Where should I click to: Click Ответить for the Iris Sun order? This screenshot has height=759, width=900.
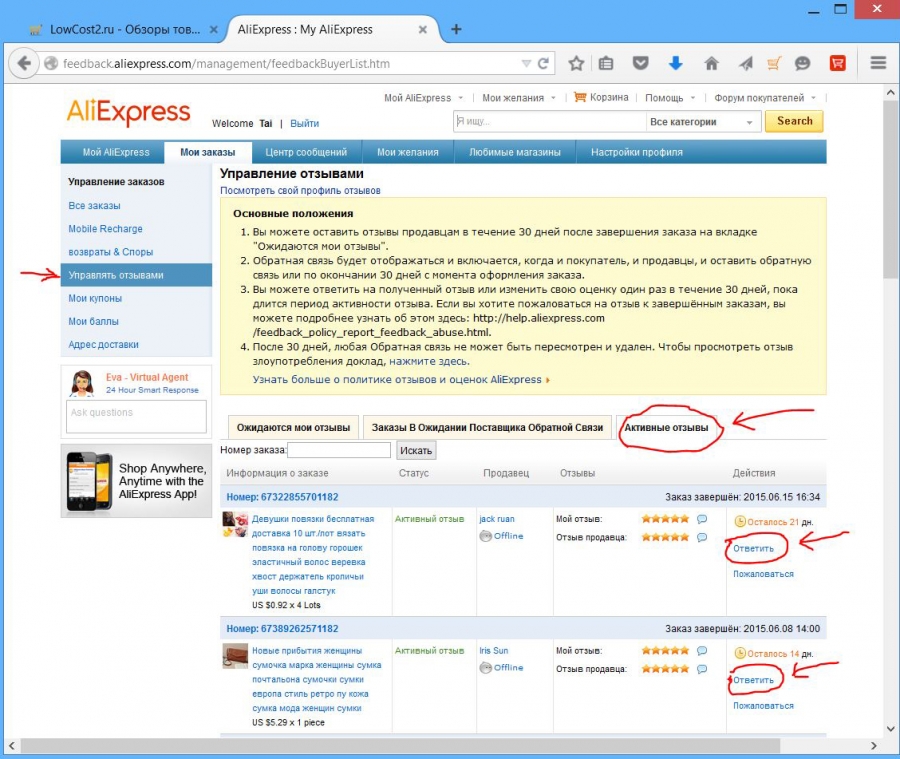(x=754, y=680)
